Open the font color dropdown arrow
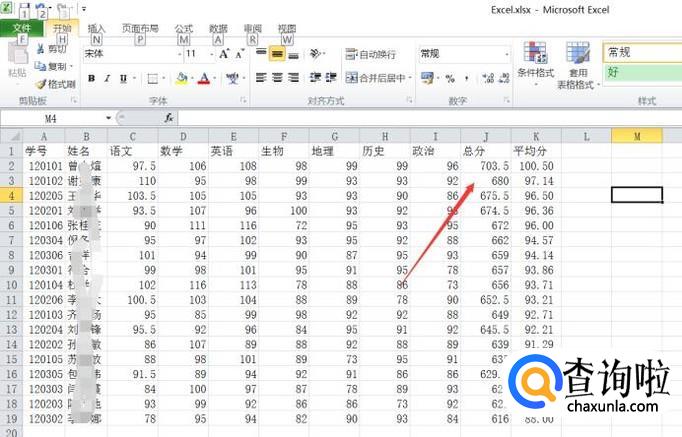 click(x=215, y=79)
